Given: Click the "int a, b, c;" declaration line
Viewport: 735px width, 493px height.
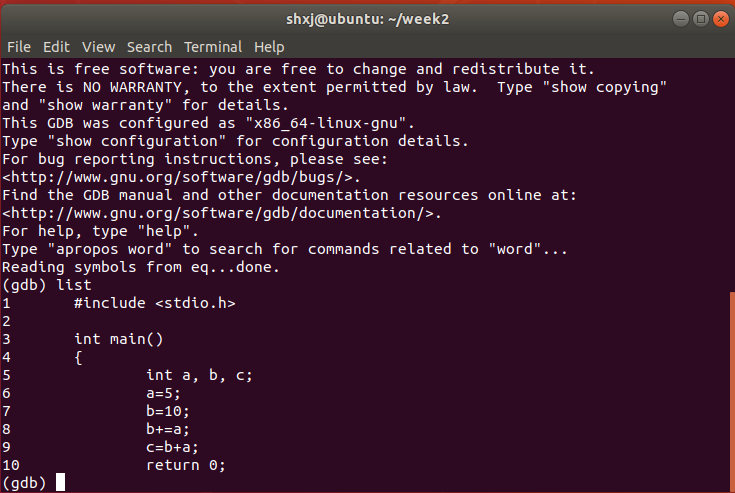Looking at the screenshot, I should (200, 375).
